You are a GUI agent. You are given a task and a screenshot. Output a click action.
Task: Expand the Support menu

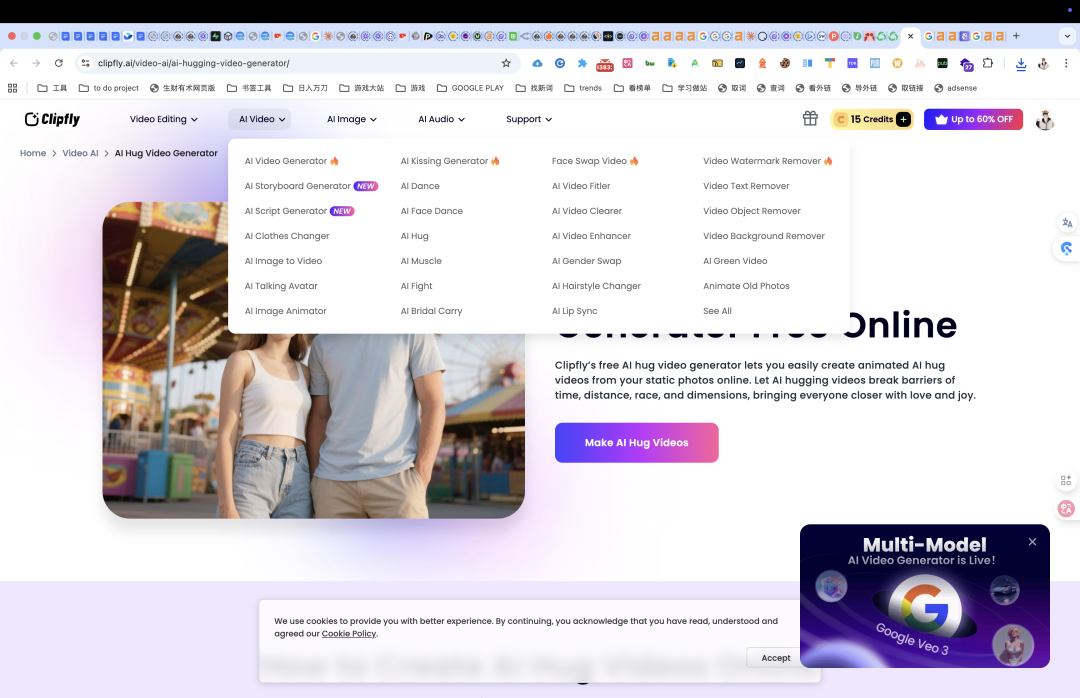click(529, 119)
